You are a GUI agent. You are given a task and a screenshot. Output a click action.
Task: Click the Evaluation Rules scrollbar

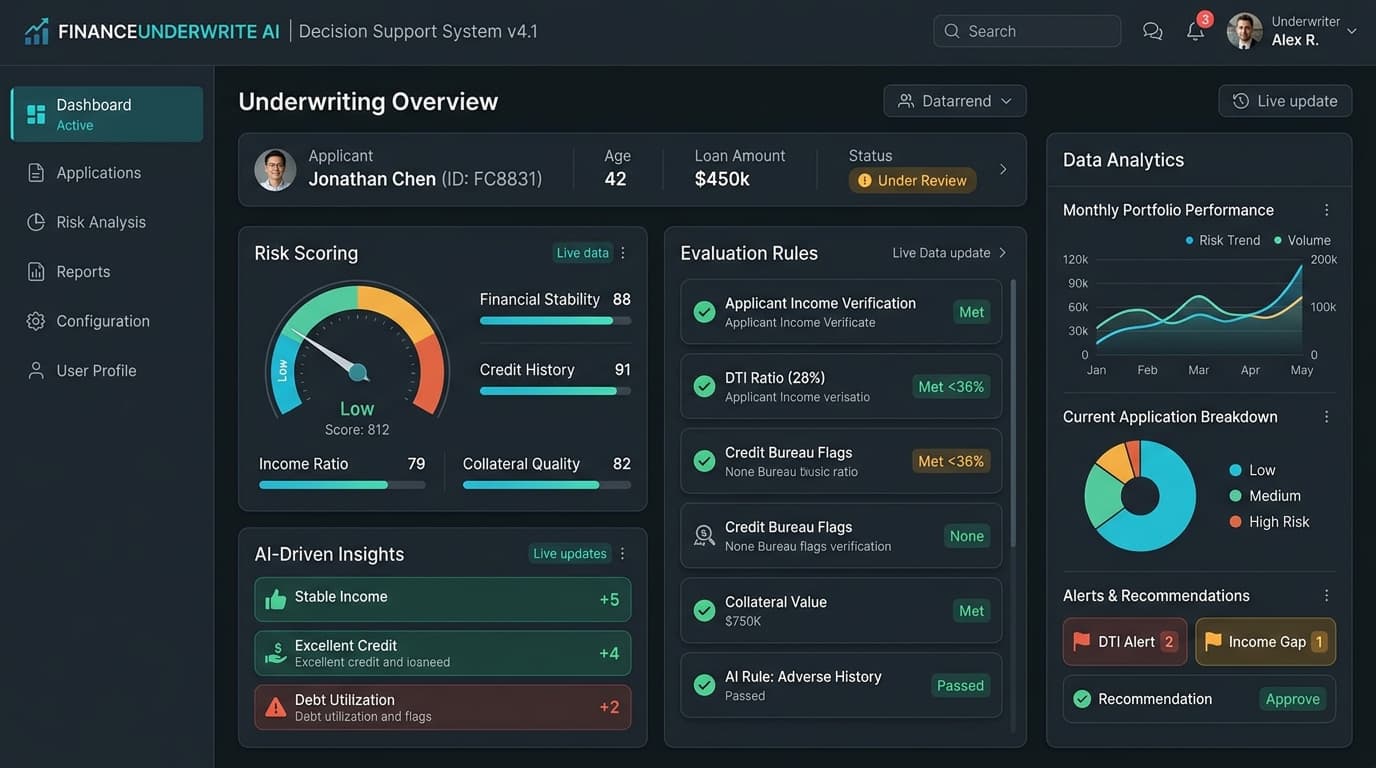click(x=1014, y=413)
